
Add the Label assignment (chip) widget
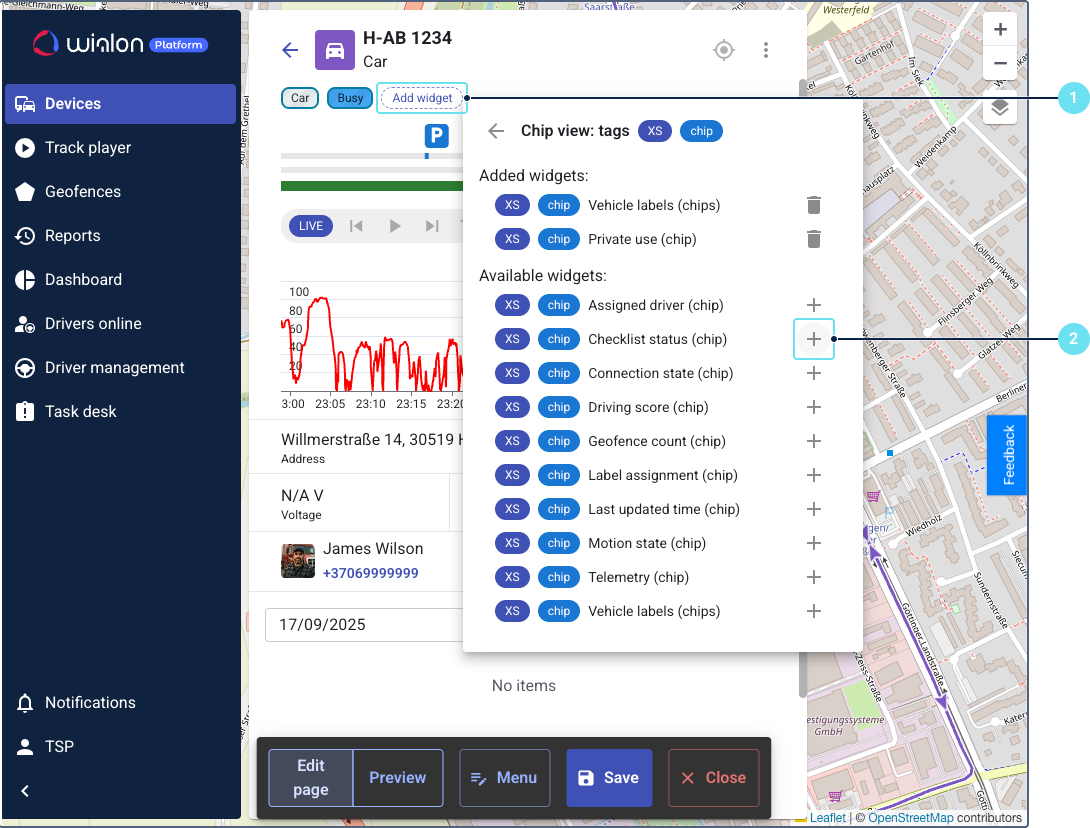click(x=814, y=475)
